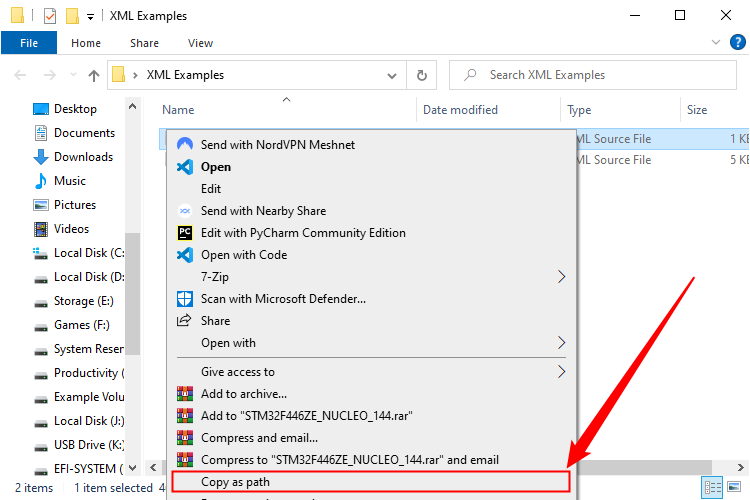The width and height of the screenshot is (750, 500).
Task: Expand the Open with submenu
Action: point(561,343)
